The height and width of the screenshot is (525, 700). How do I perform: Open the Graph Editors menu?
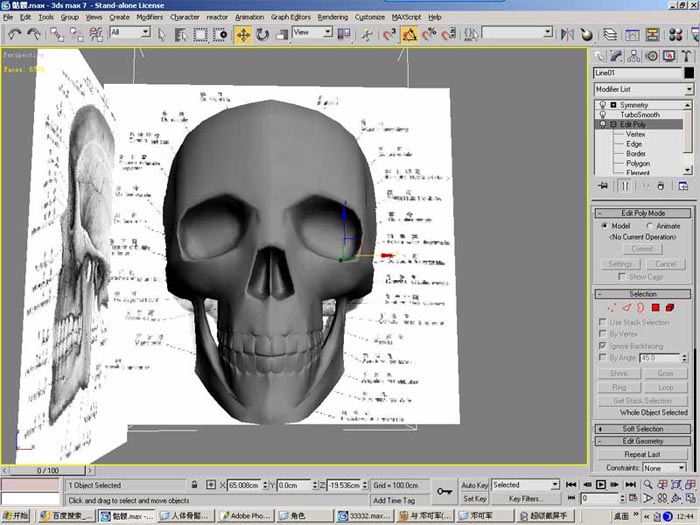(291, 17)
